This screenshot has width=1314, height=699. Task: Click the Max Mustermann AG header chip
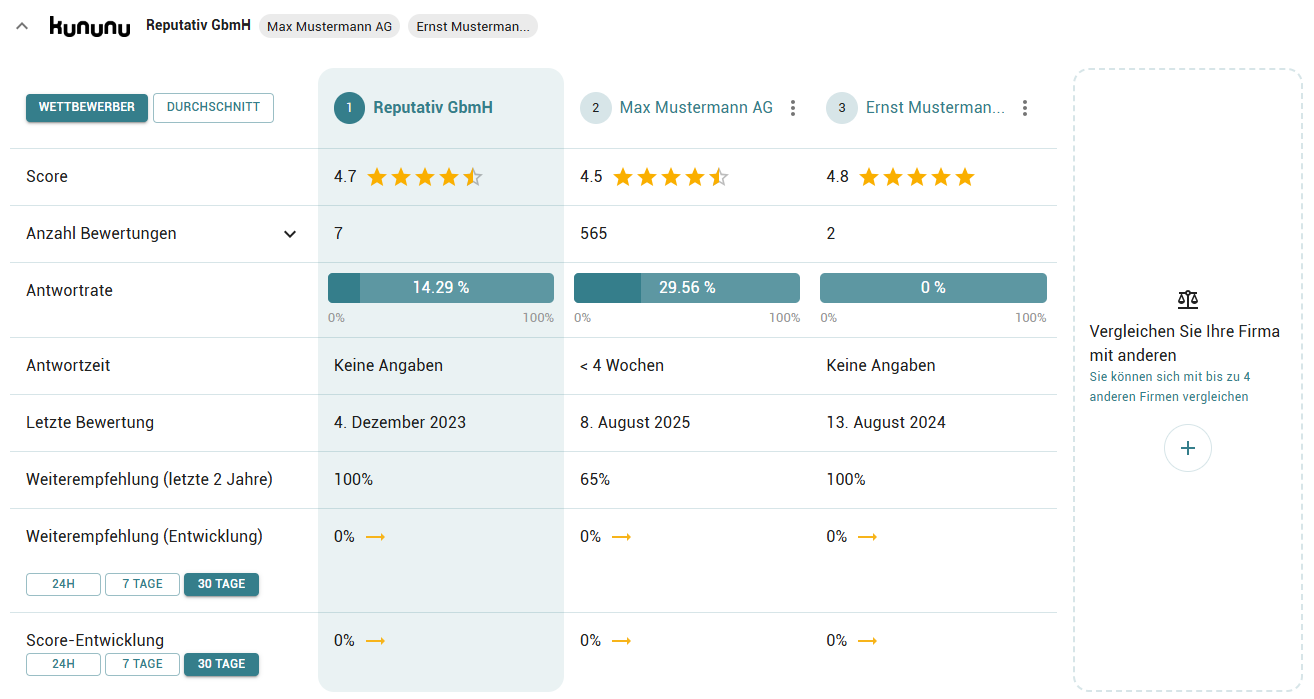(329, 26)
